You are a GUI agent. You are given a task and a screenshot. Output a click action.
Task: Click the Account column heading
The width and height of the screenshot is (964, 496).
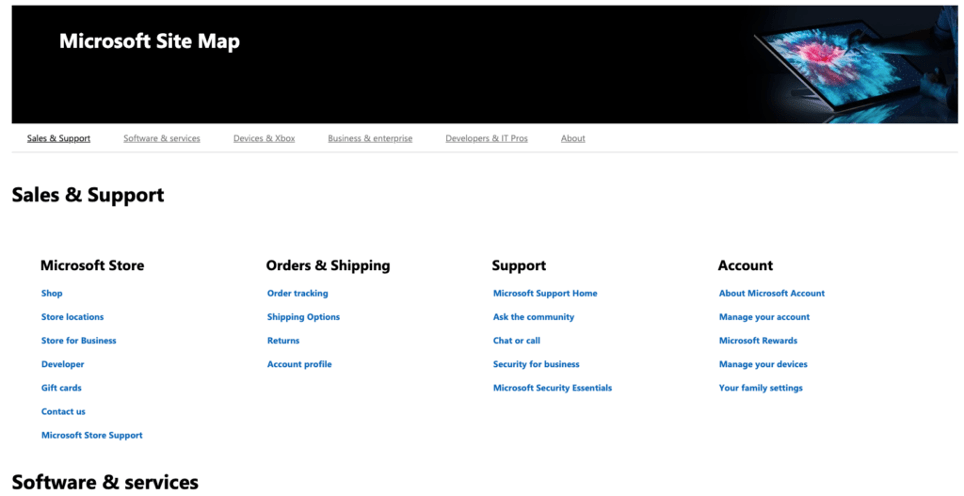[745, 266]
